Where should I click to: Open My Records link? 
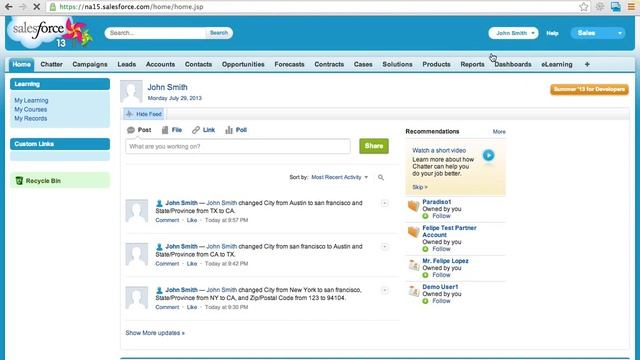31,118
